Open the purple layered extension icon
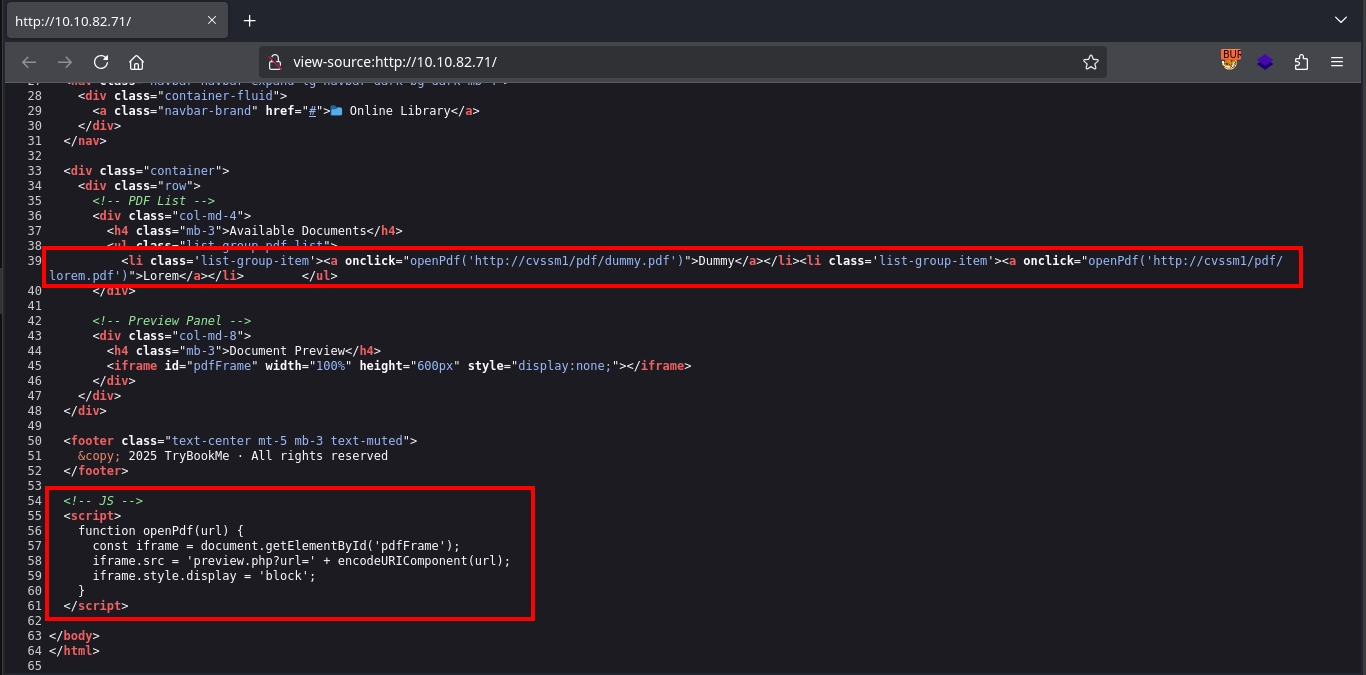The image size is (1366, 675). click(1265, 62)
